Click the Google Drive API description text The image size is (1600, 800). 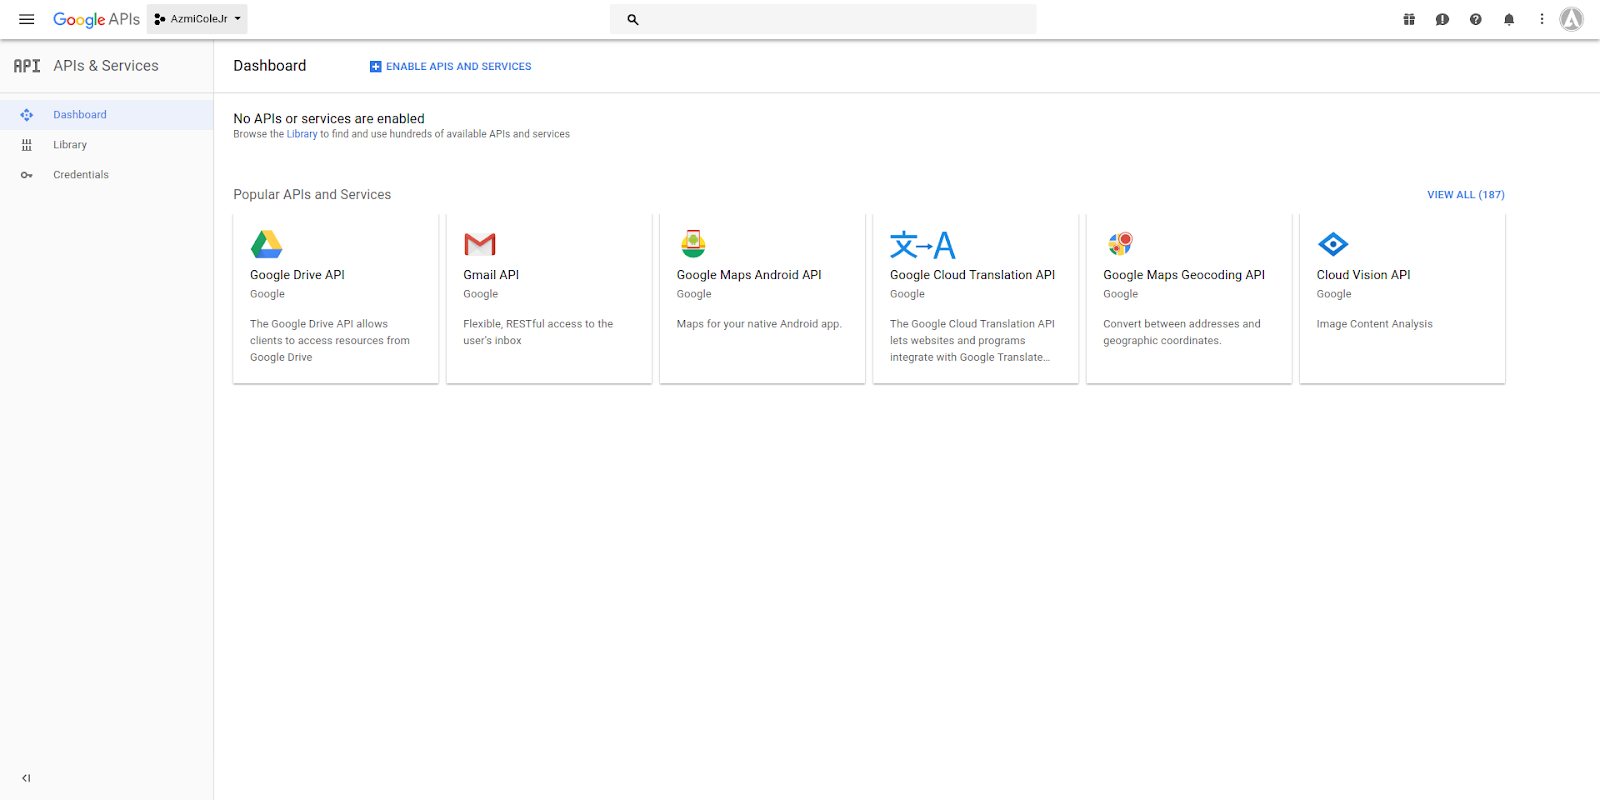pyautogui.click(x=330, y=341)
